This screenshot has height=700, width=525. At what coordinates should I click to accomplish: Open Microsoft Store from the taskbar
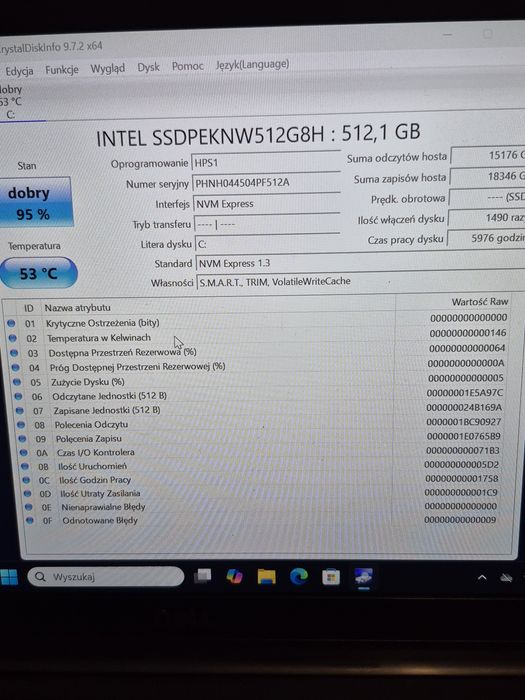[331, 577]
